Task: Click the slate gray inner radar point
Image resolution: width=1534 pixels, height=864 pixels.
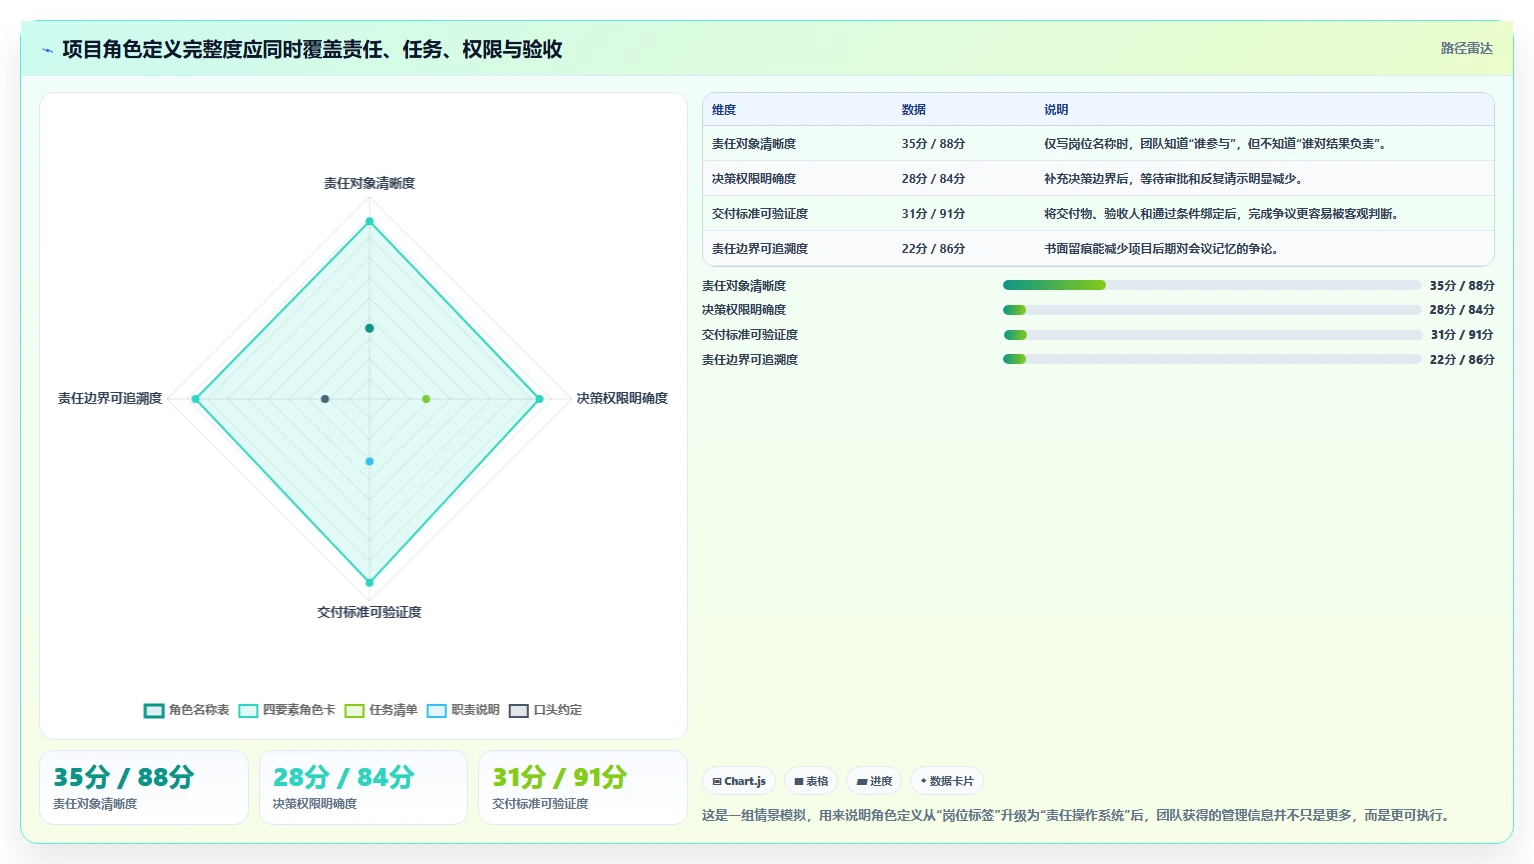Action: 325,399
